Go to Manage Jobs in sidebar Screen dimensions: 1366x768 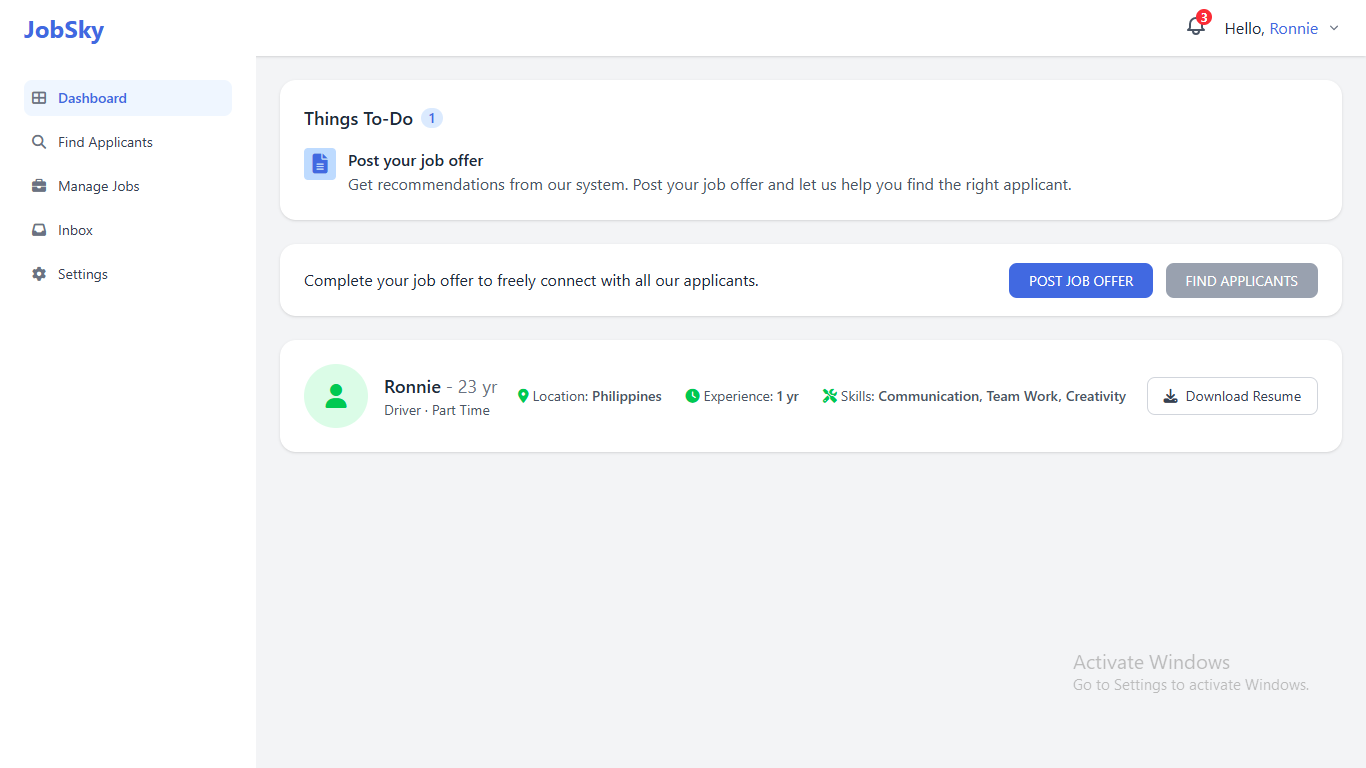[x=98, y=186]
